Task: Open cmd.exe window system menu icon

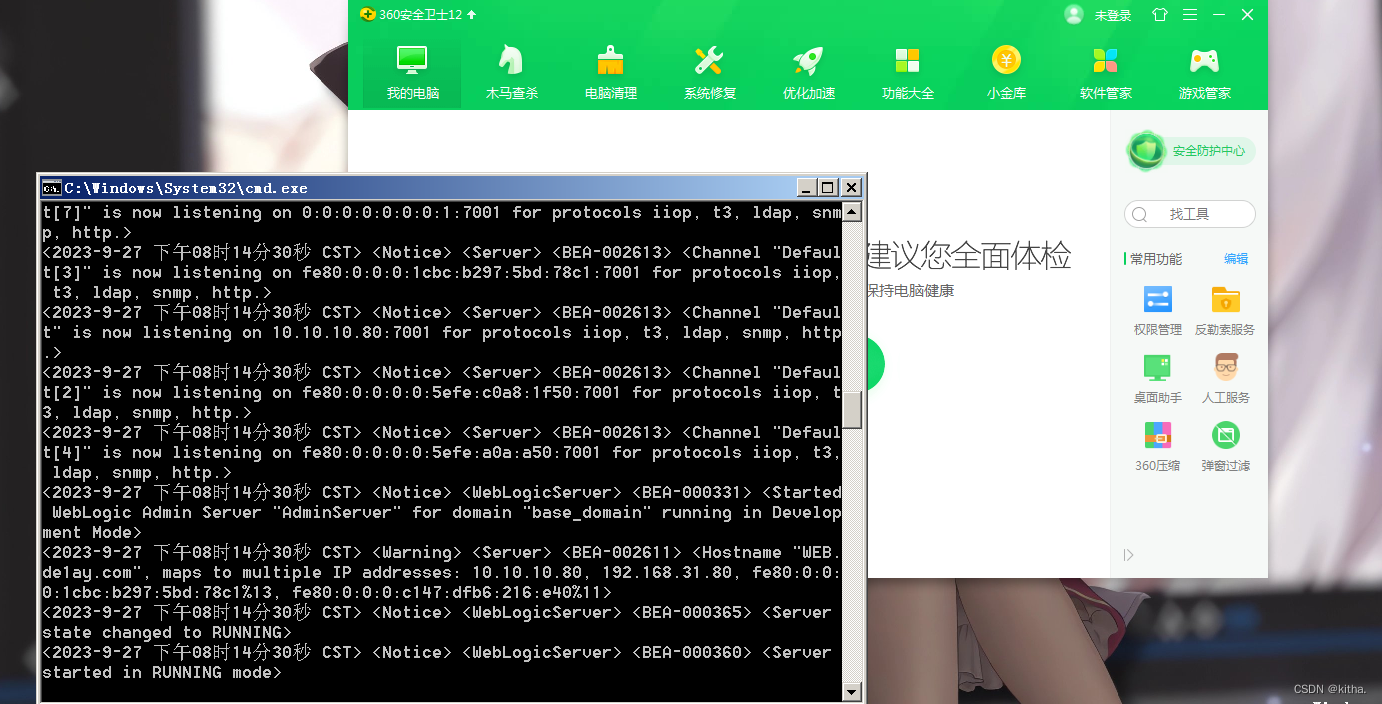Action: click(x=53, y=187)
